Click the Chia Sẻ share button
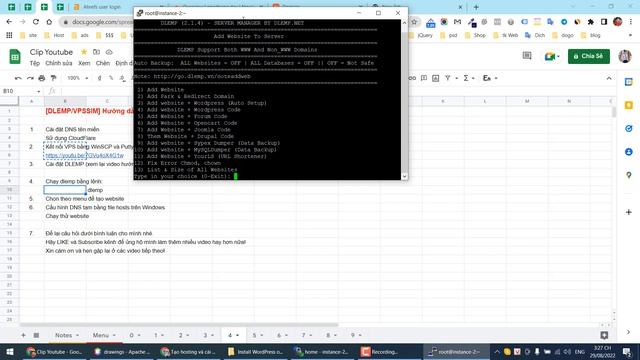This screenshot has height=360, width=640. click(589, 56)
